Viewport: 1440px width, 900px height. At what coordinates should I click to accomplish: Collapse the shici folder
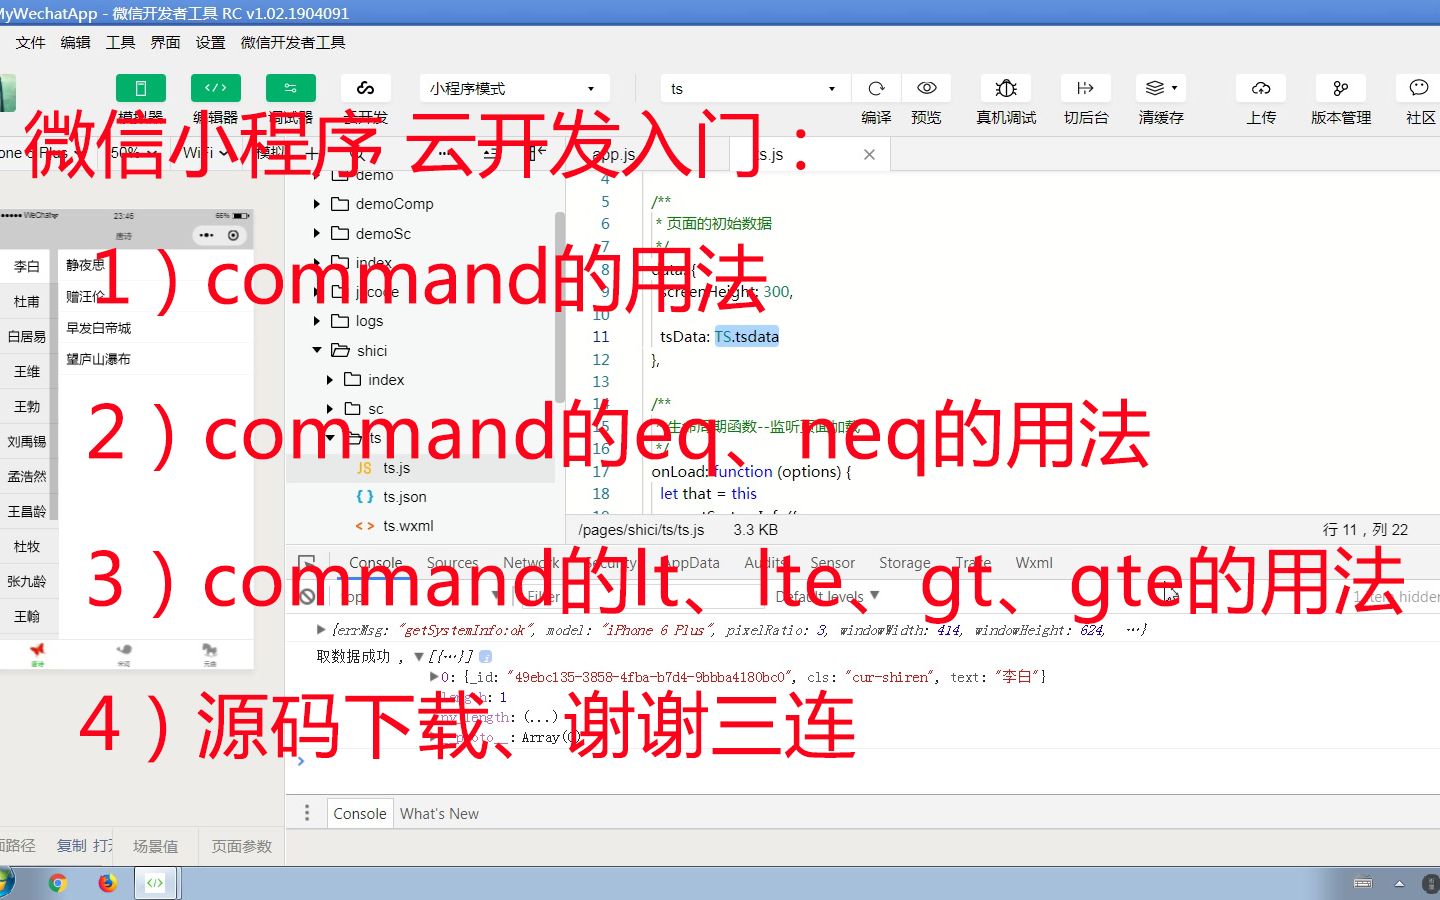tap(317, 350)
